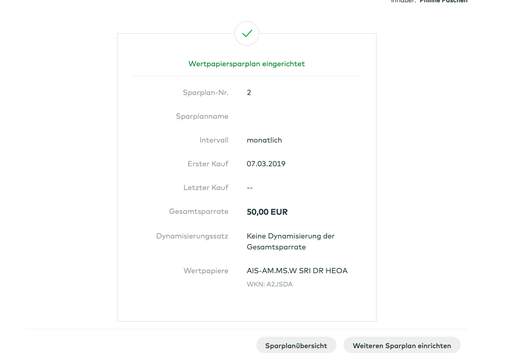
Task: Click the Intervall label
Action: (214, 140)
